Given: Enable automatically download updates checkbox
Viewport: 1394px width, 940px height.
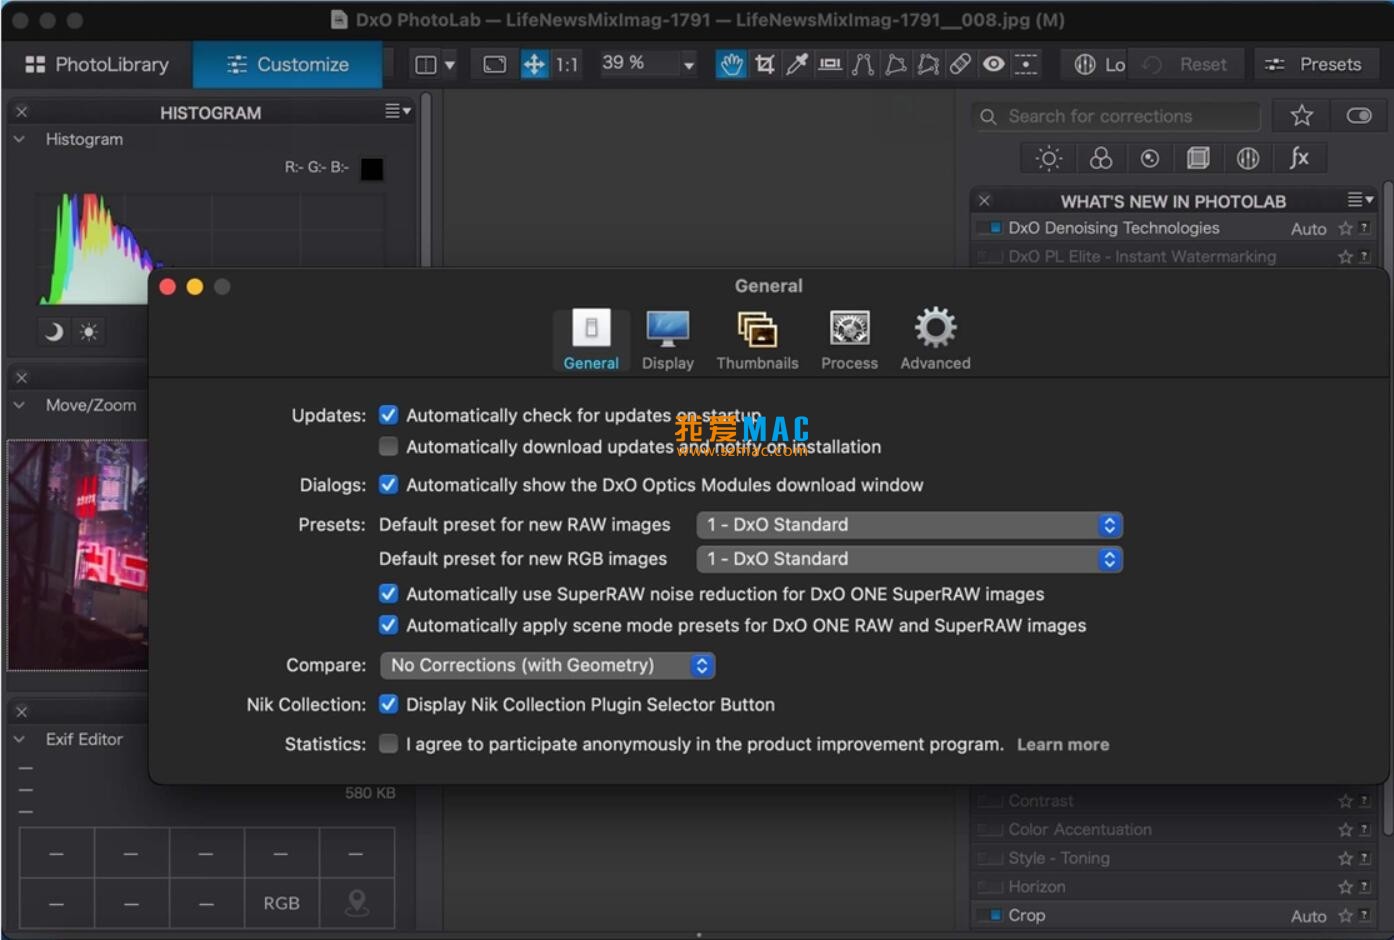Looking at the screenshot, I should click(x=389, y=446).
